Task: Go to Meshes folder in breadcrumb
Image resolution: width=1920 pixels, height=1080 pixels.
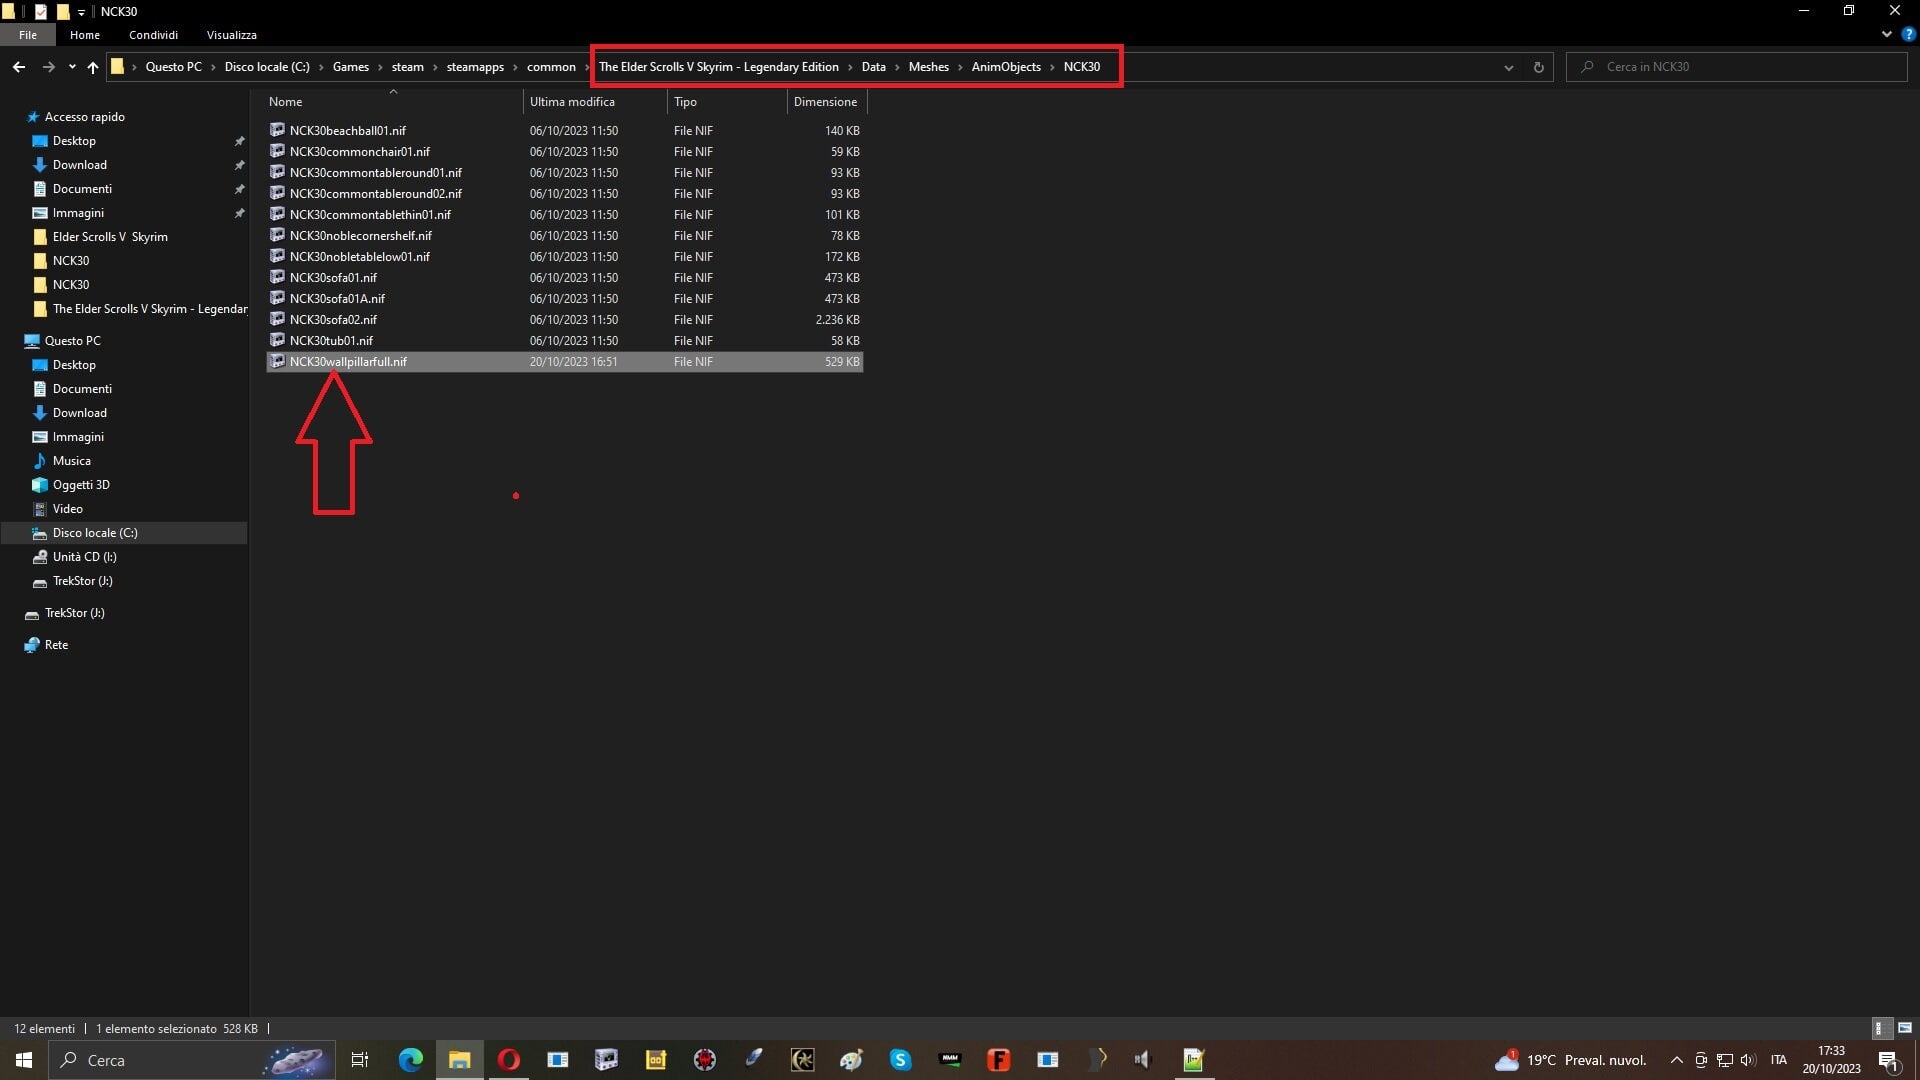Action: point(928,67)
